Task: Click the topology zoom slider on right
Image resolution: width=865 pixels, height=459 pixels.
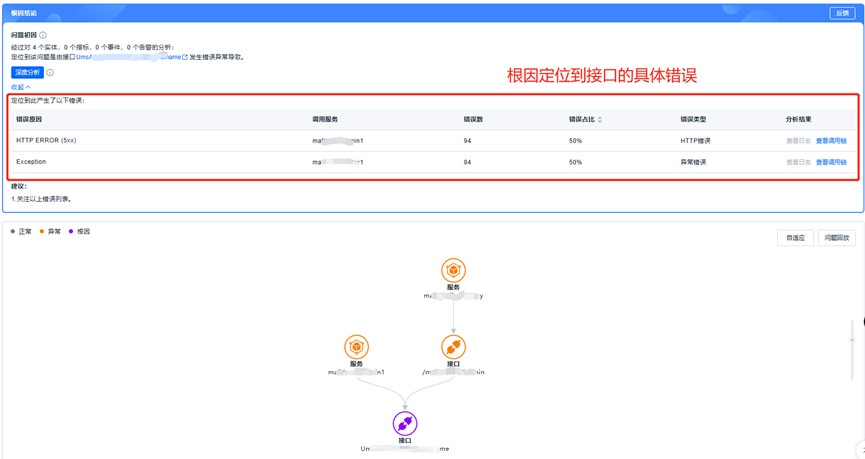Action: [x=852, y=338]
